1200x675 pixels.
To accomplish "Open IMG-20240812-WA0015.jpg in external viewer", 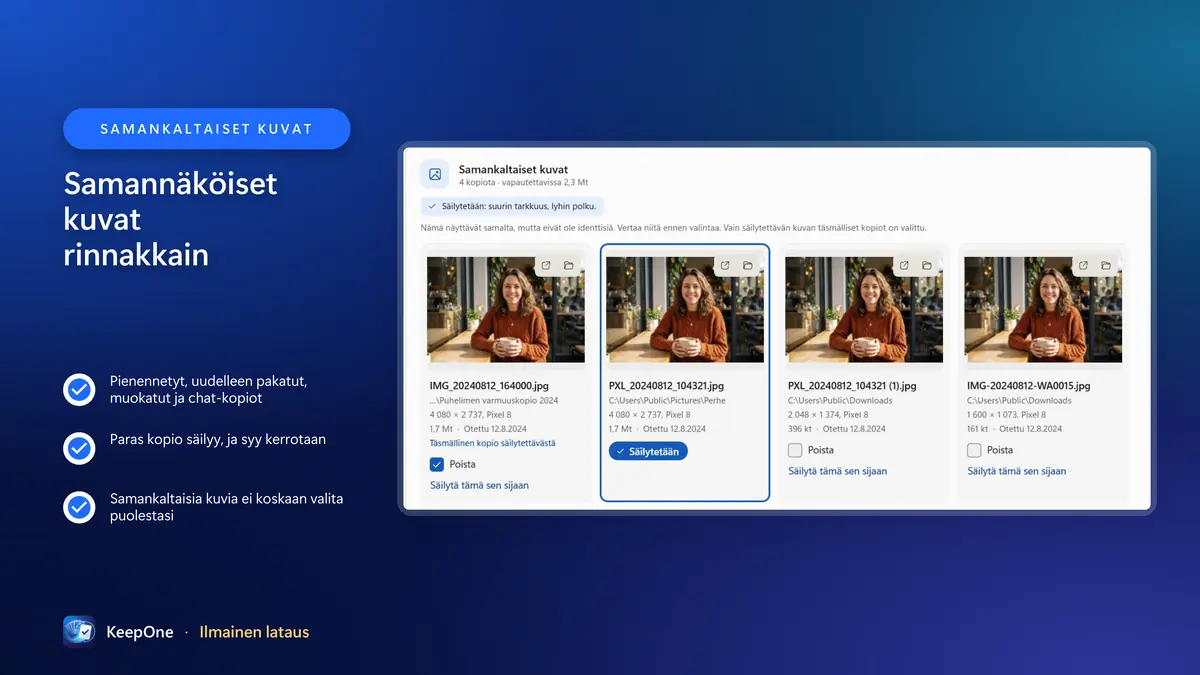I will pyautogui.click(x=1083, y=265).
